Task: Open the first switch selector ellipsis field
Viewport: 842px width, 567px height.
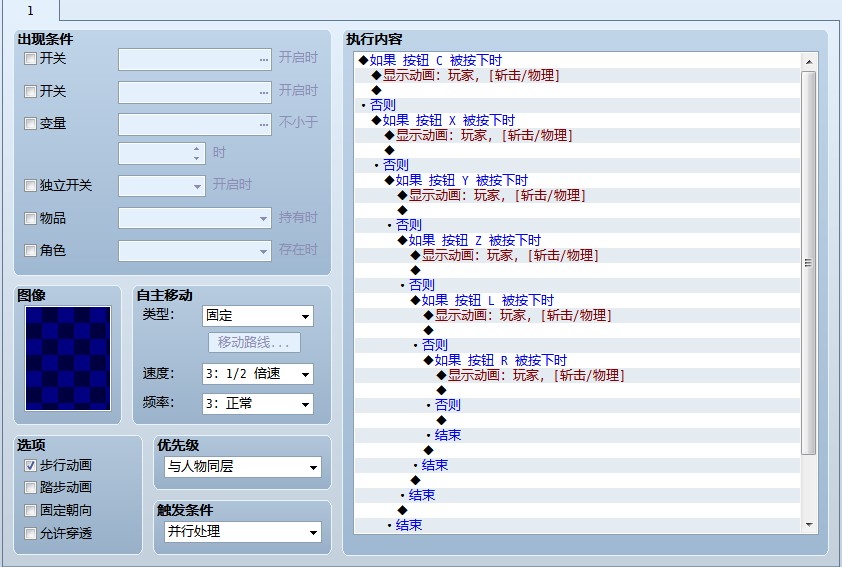Action: 195,60
